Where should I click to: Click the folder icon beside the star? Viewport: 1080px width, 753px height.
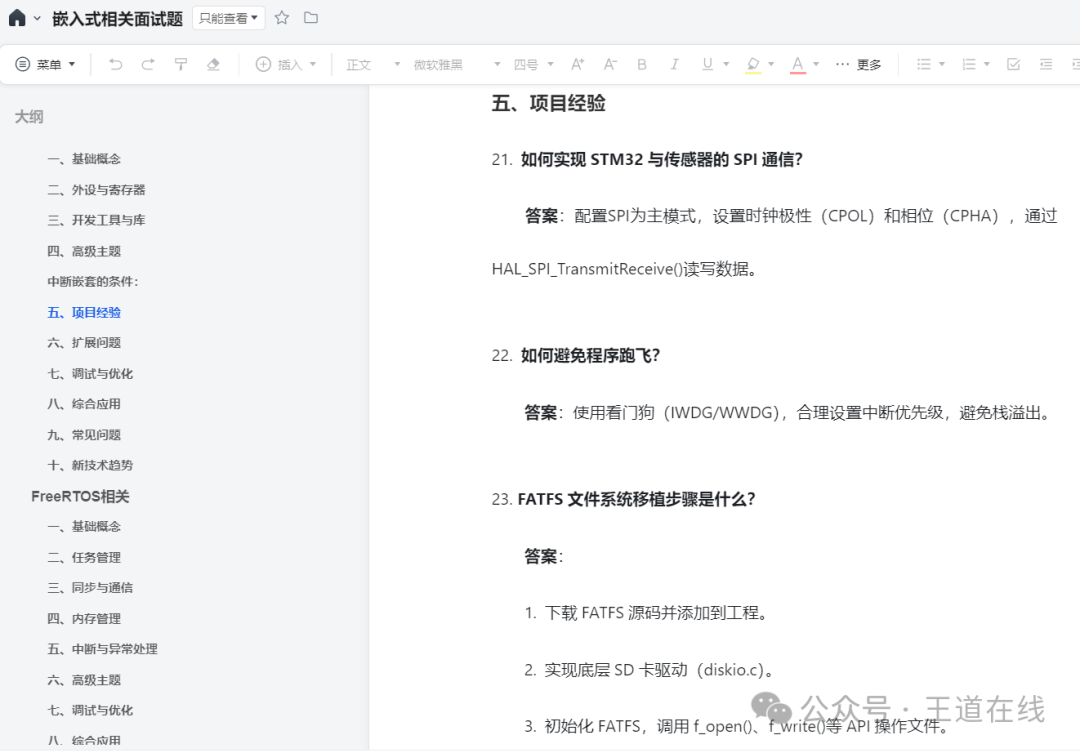click(x=311, y=18)
